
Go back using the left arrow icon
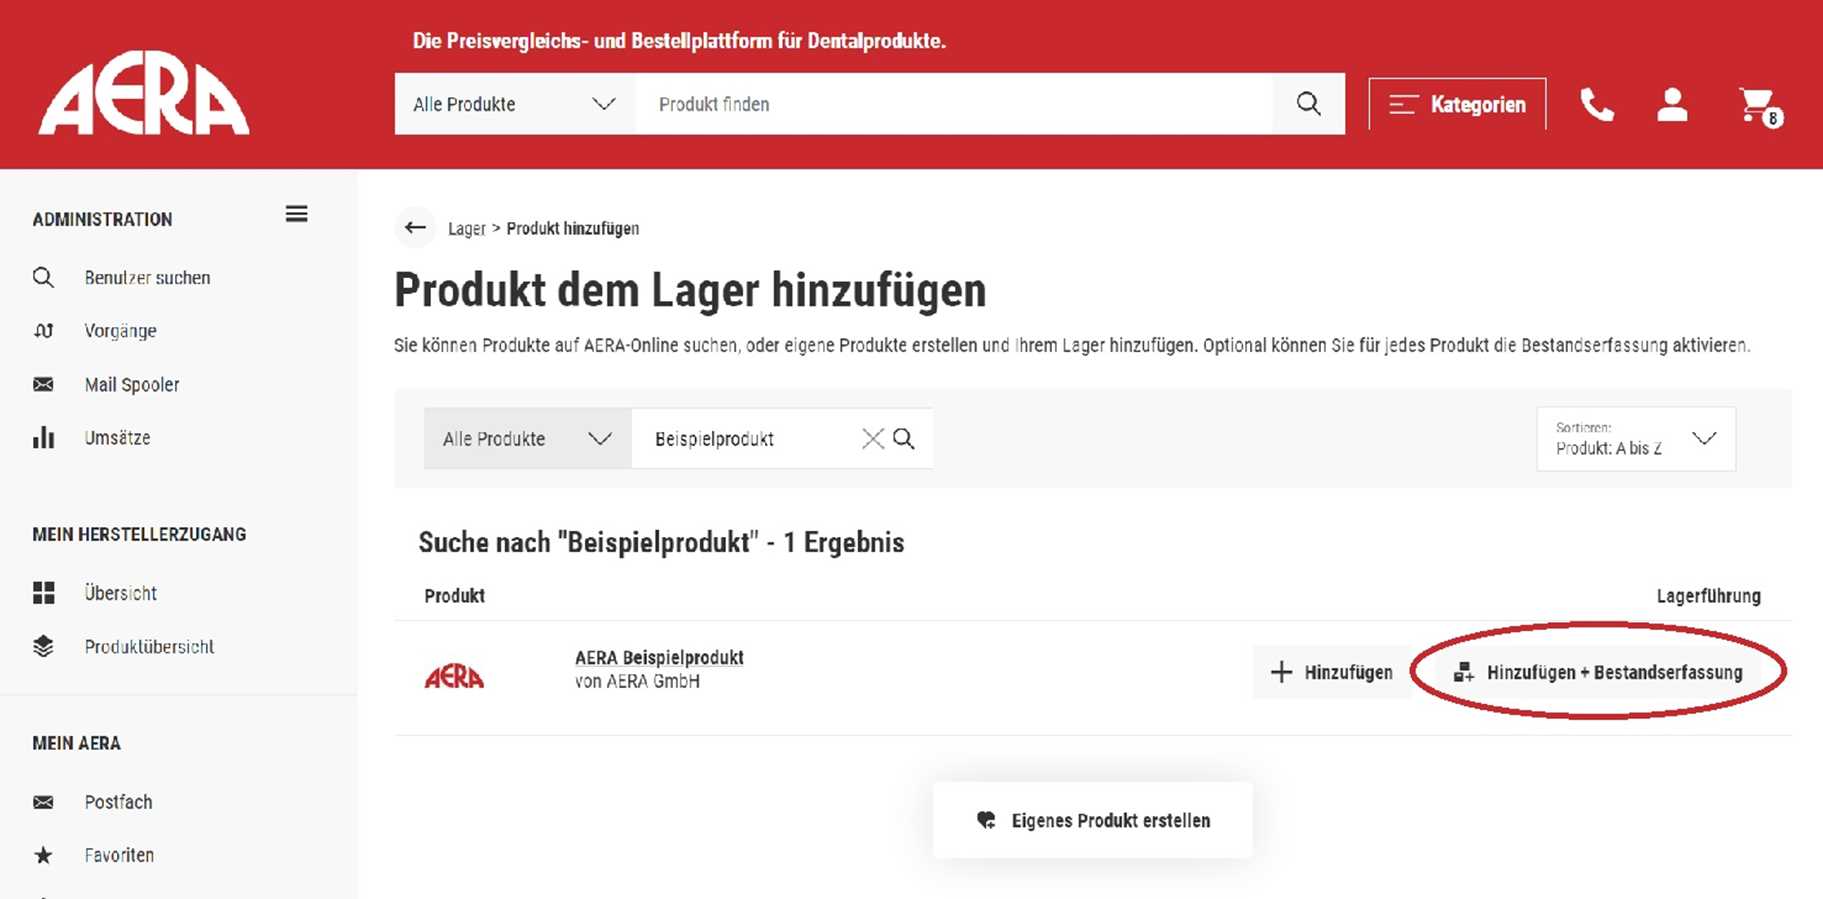tap(415, 228)
